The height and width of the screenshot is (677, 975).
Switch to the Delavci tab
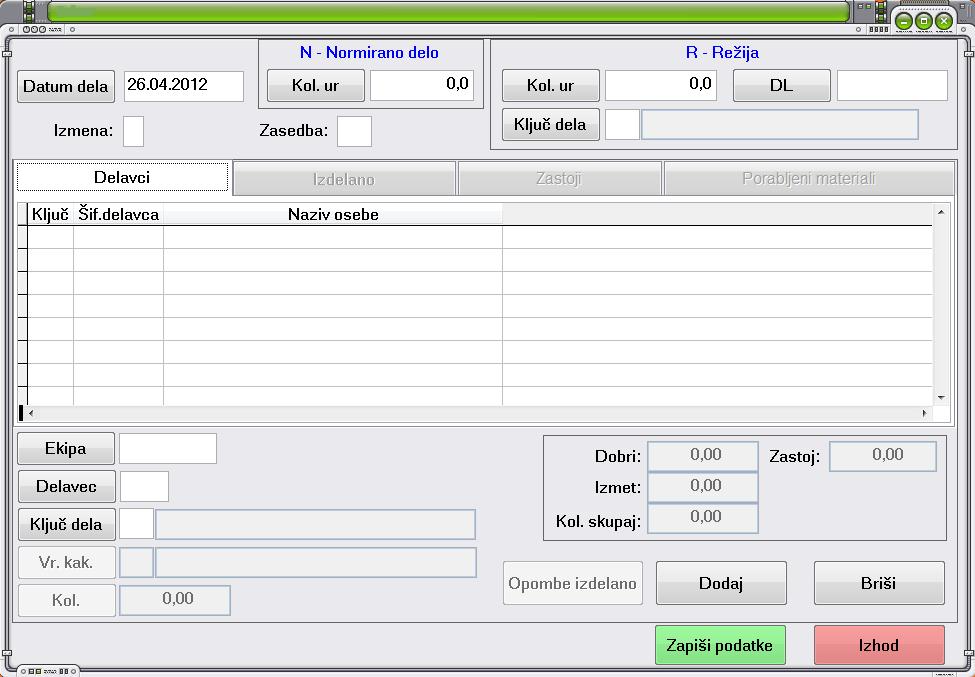[122, 177]
